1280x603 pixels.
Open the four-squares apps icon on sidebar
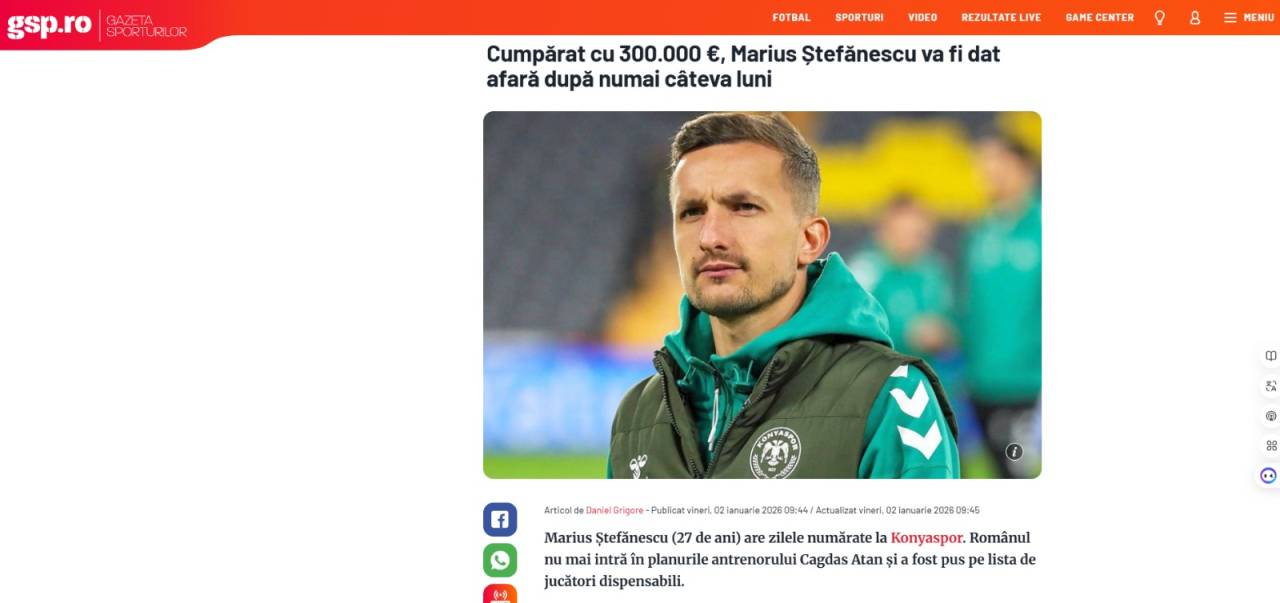1270,445
